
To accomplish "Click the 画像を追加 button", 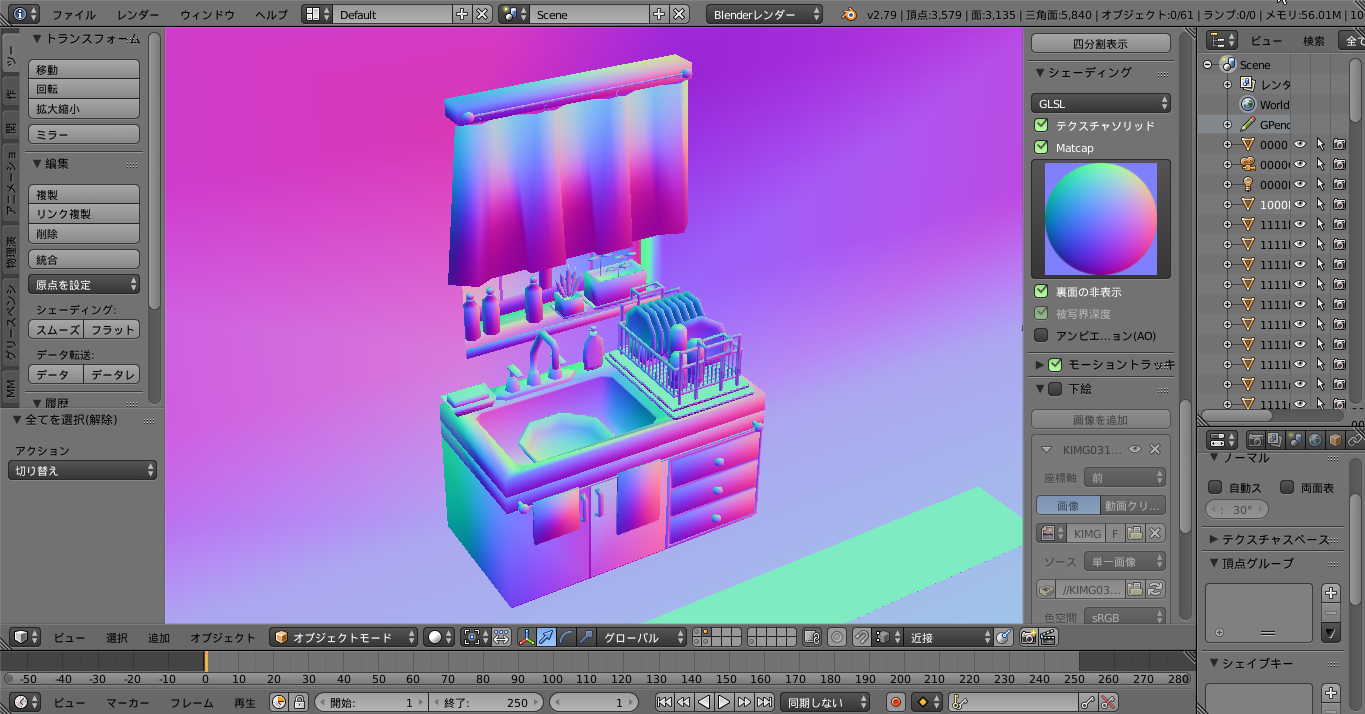I will (x=1101, y=419).
